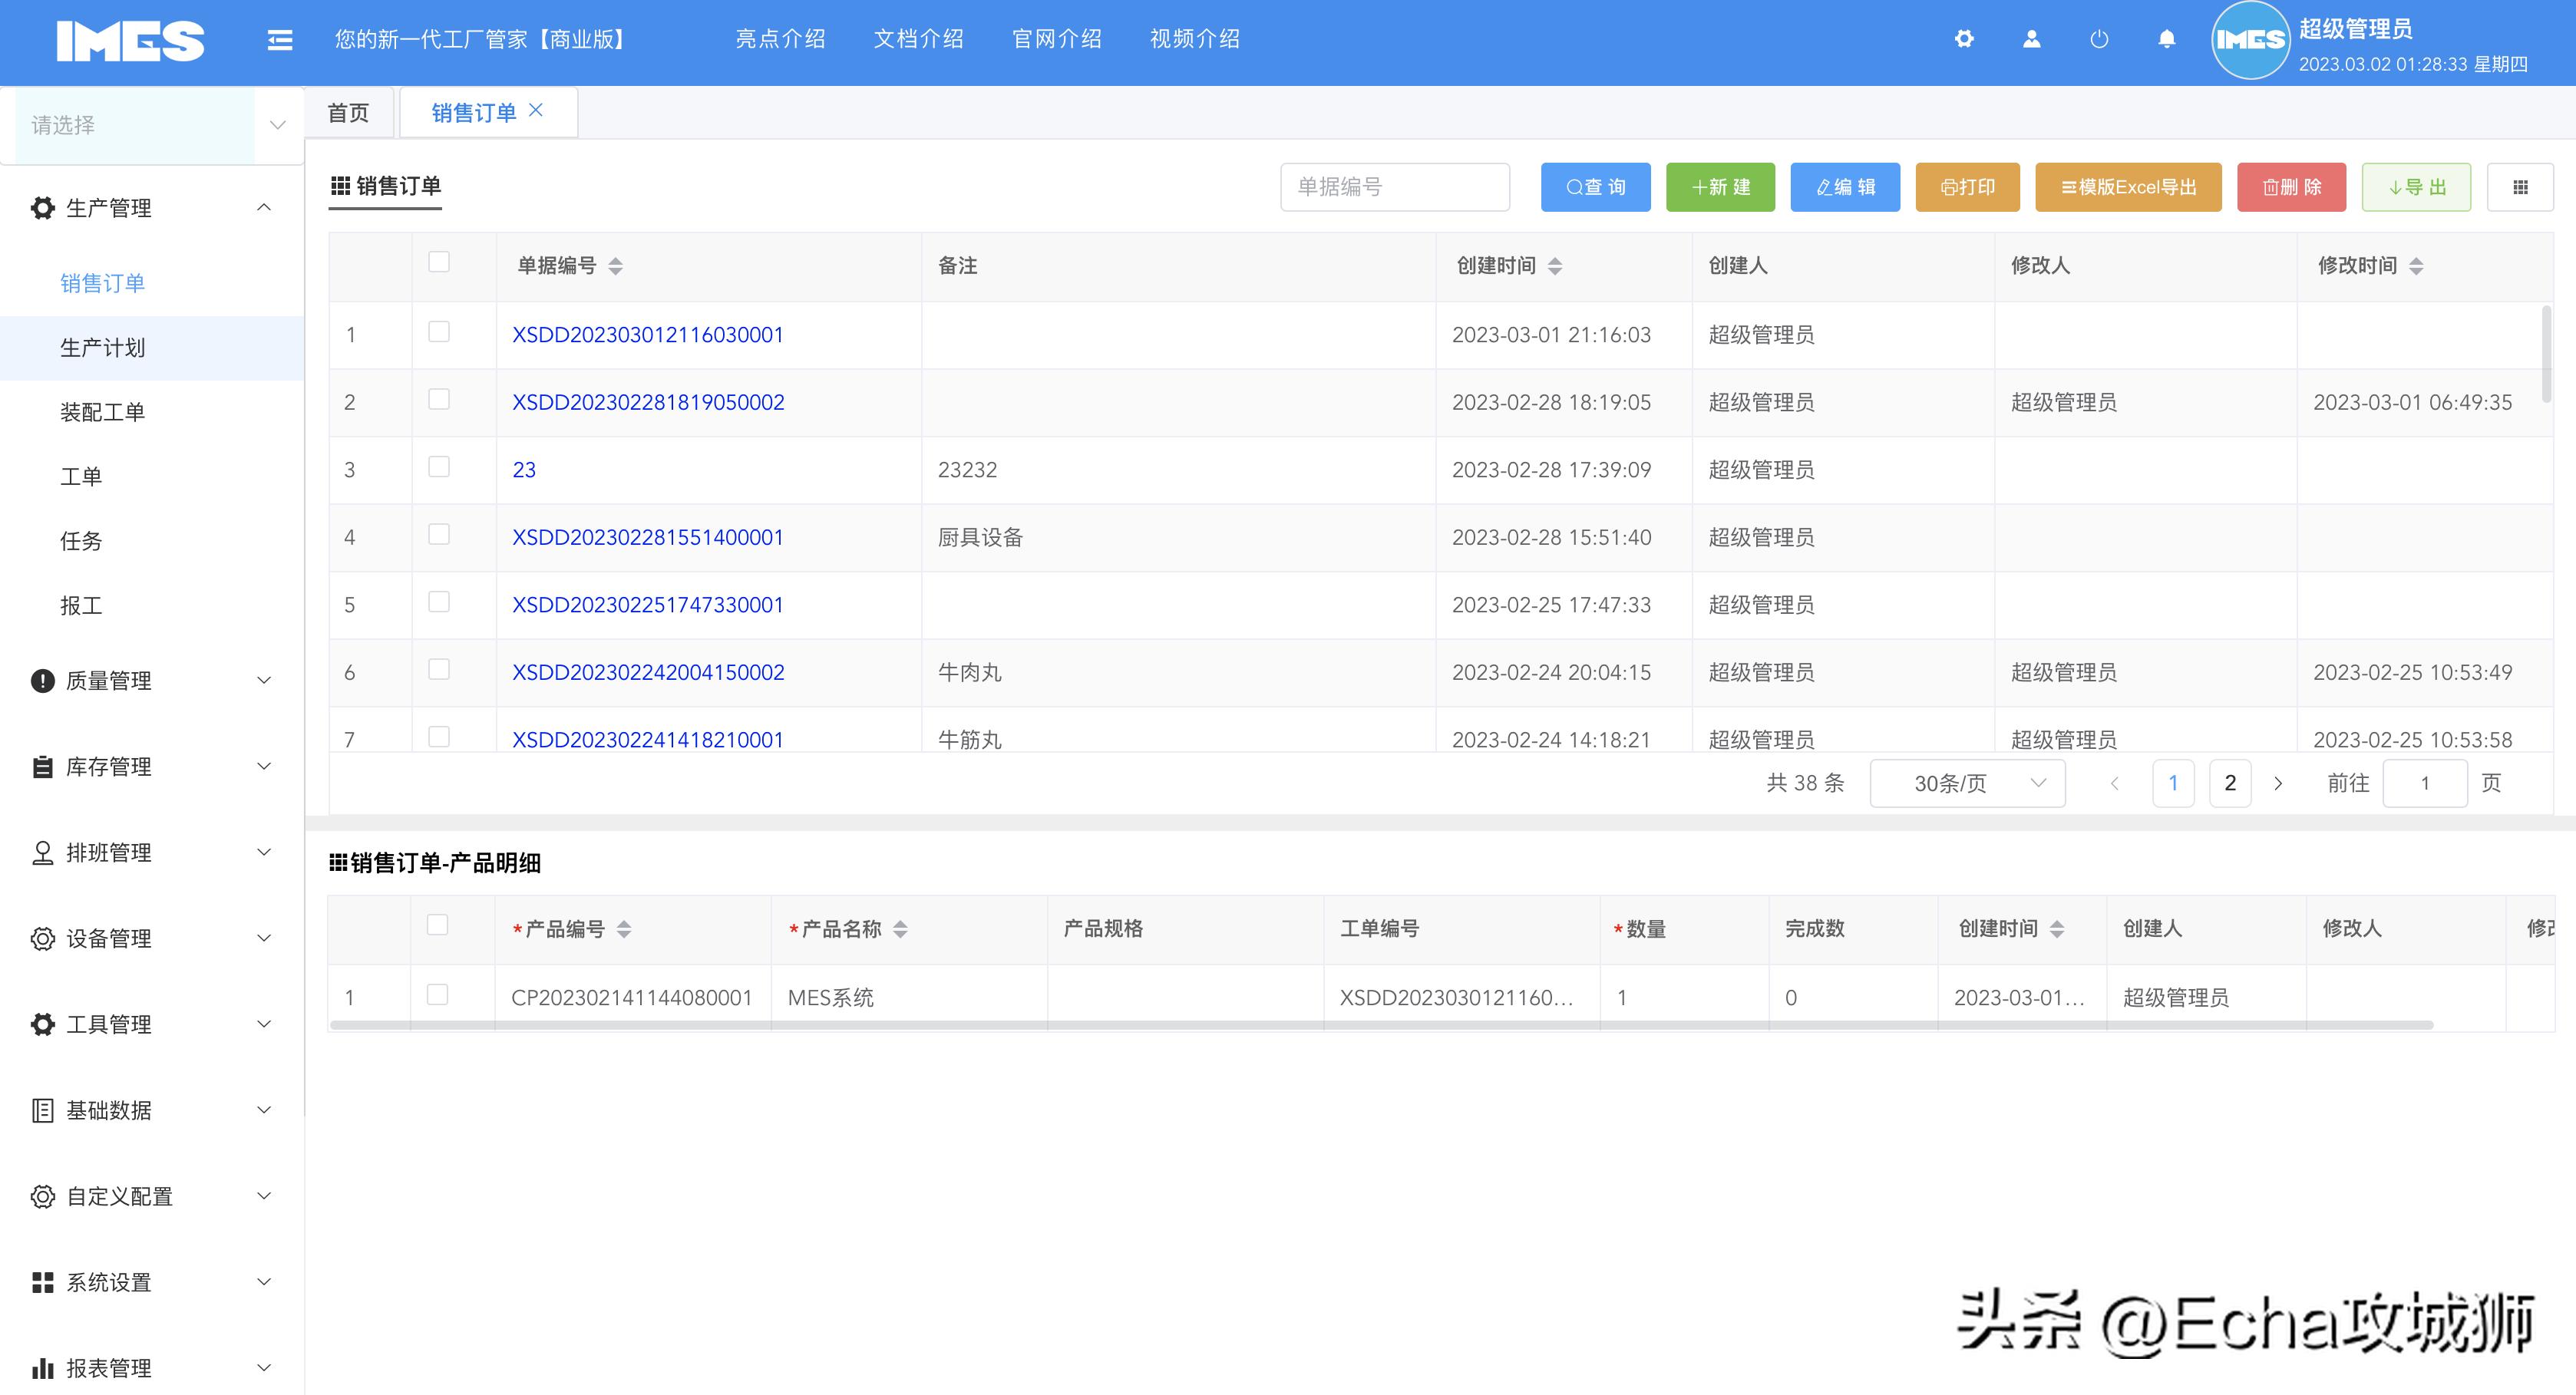Open the settings gear icon in top bar
The height and width of the screenshot is (1395, 2576).
[x=1965, y=38]
